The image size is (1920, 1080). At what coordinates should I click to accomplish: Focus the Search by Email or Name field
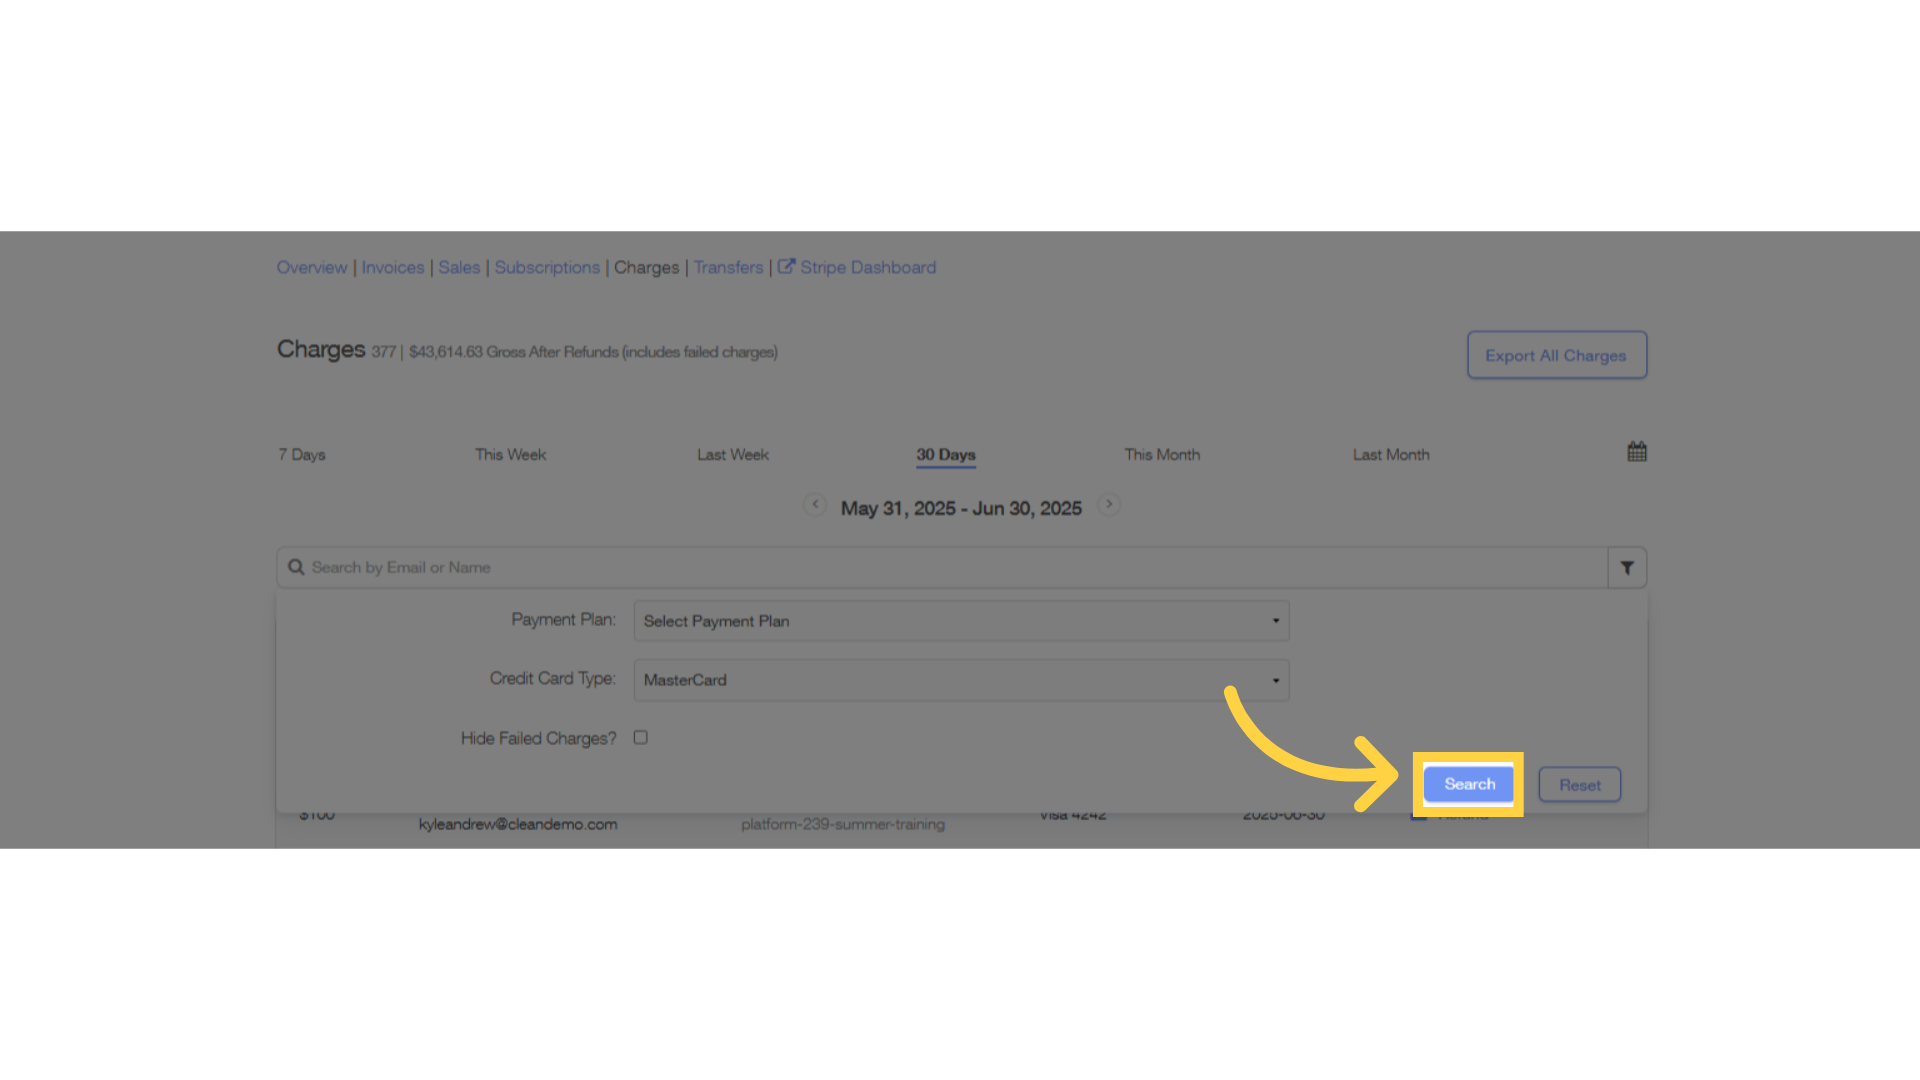(942, 568)
